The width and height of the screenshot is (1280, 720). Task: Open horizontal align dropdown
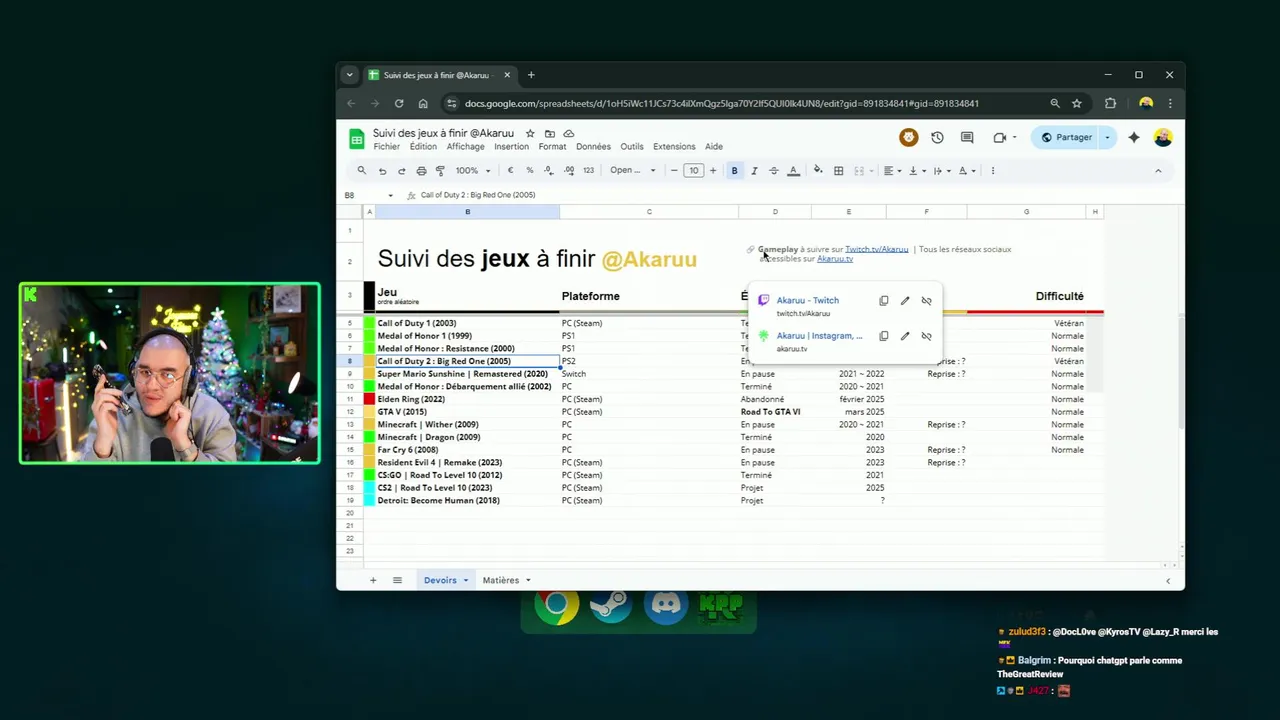coord(891,171)
